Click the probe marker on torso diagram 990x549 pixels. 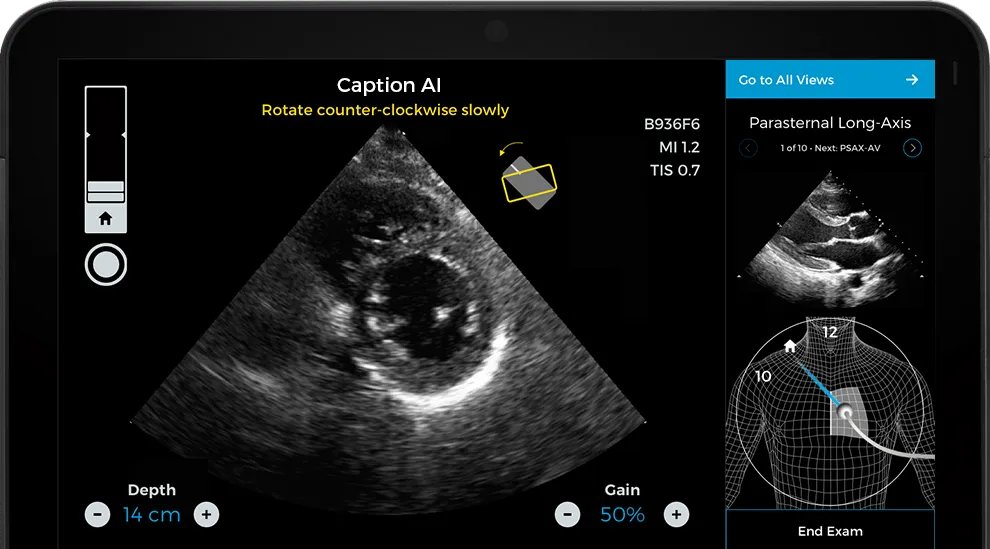(845, 413)
